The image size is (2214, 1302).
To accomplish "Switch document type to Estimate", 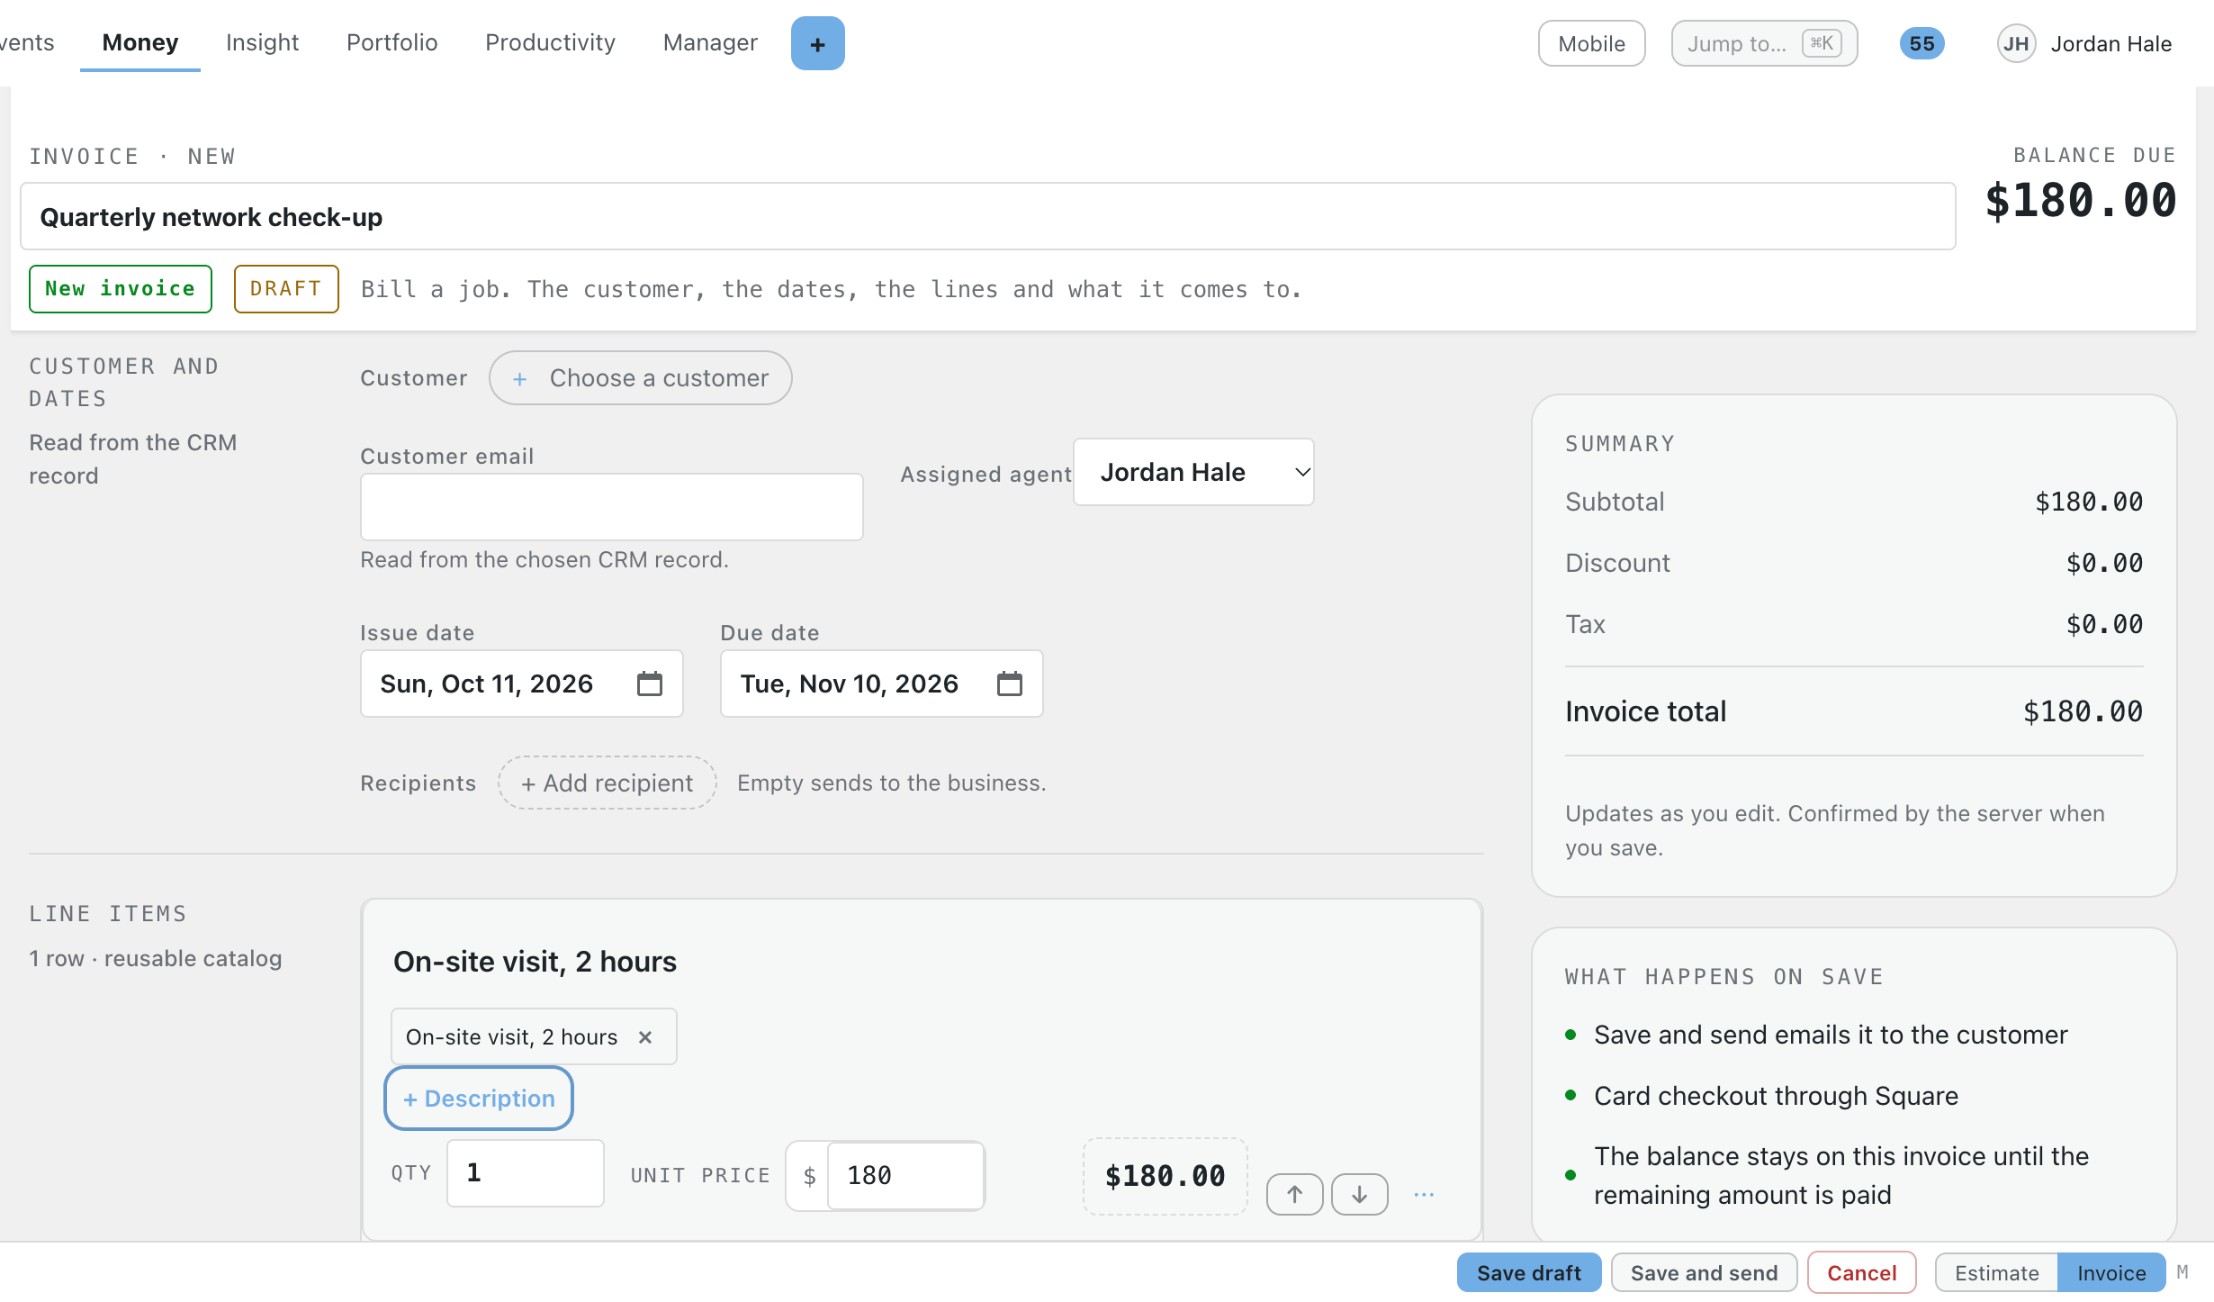I will click(1996, 1273).
